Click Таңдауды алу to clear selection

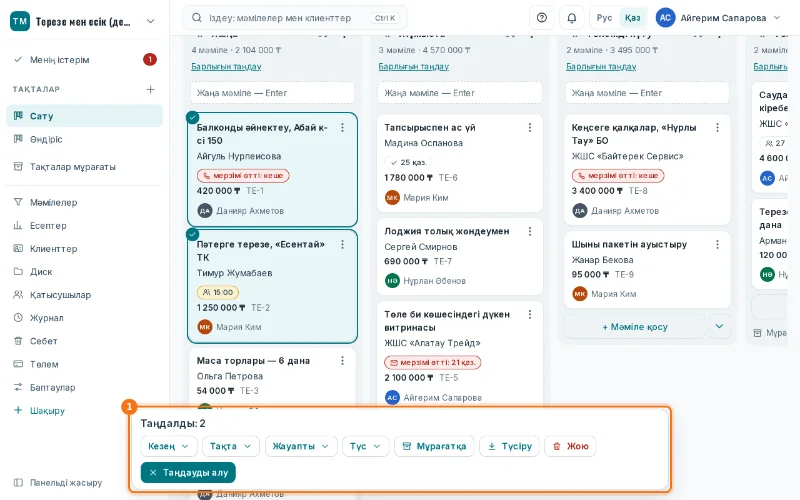point(188,472)
